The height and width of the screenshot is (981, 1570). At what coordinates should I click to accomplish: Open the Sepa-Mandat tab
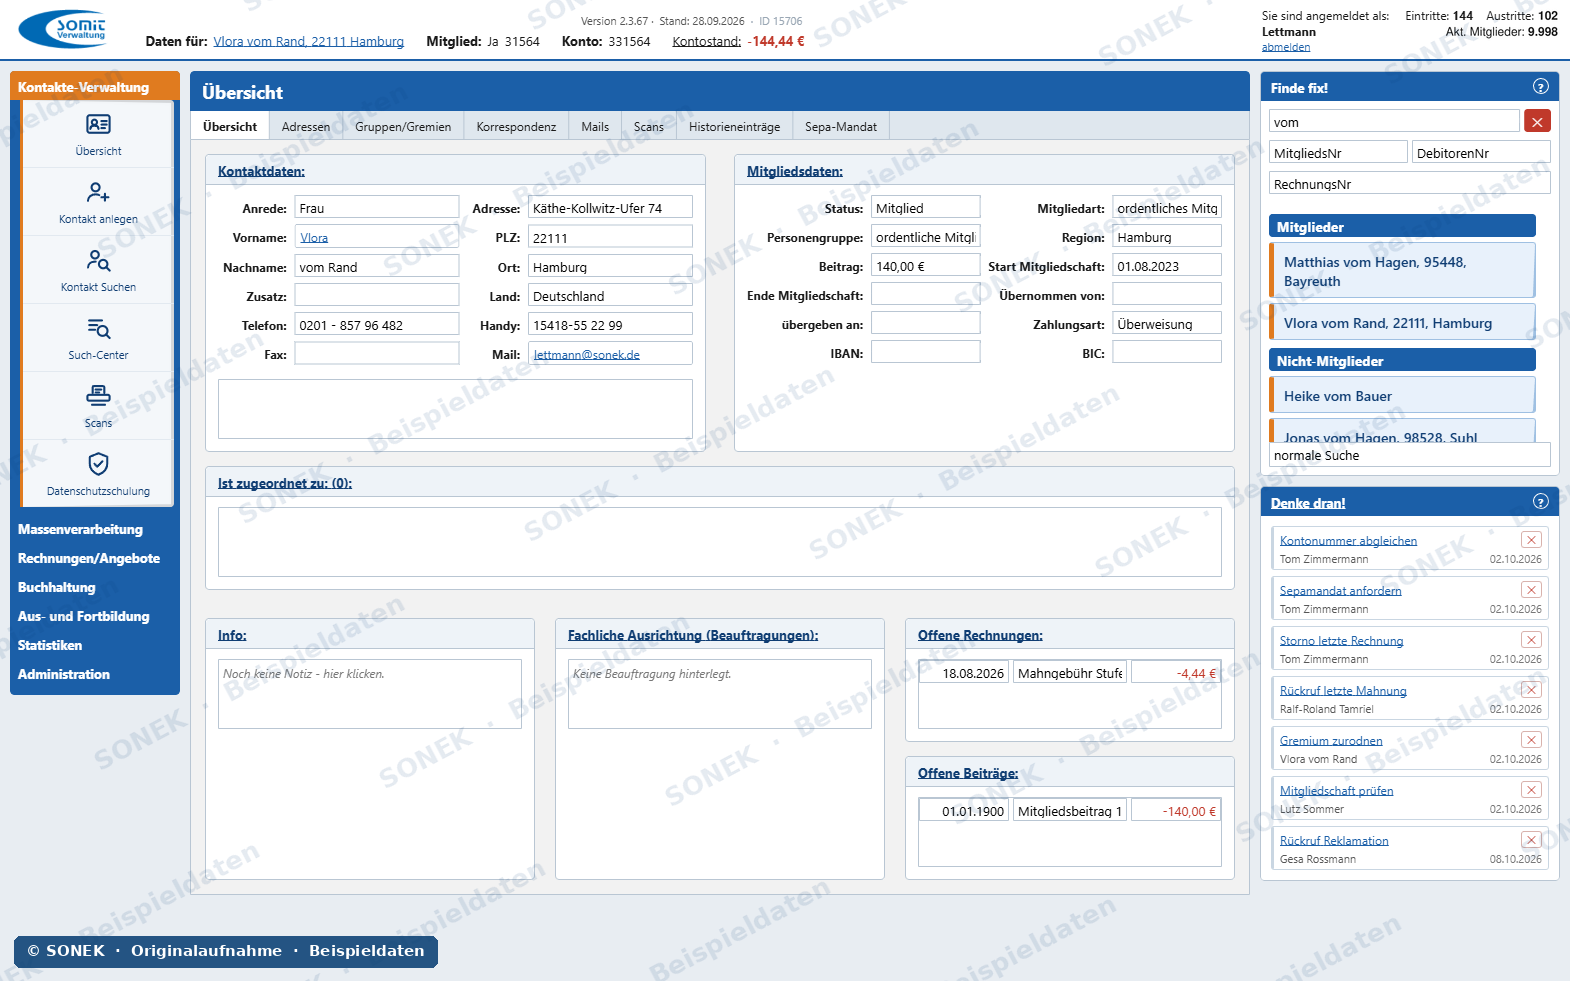(841, 127)
